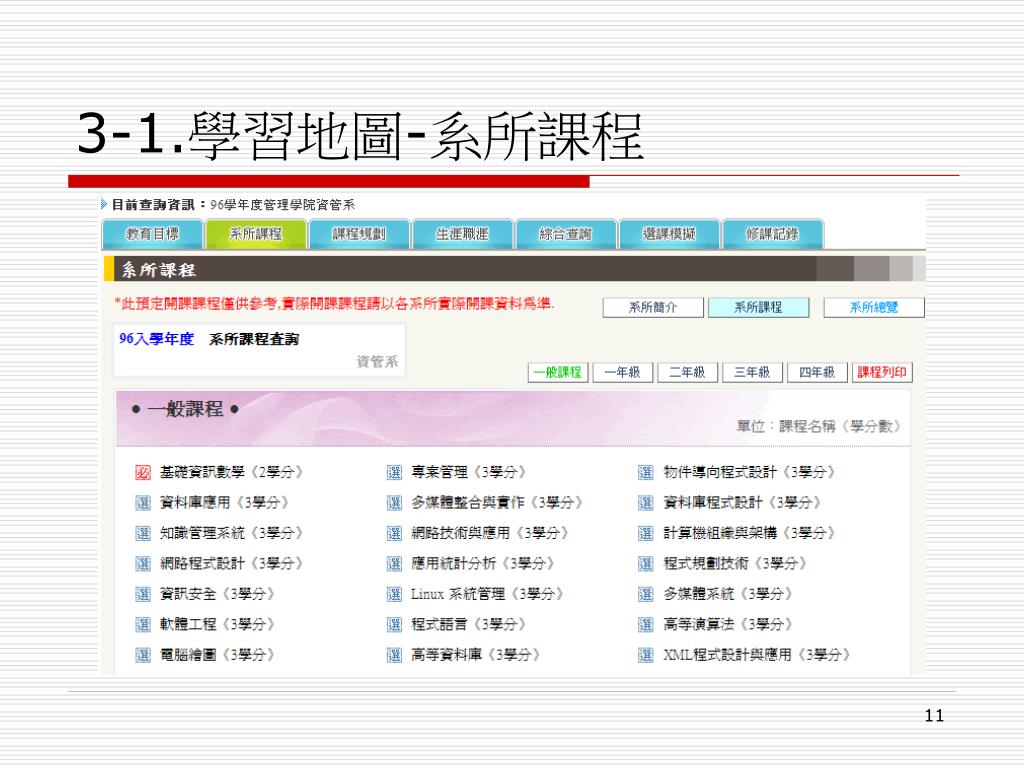Open course 資料庫應用《3學分》
Viewport: 1024px width, 768px height.
(224, 503)
